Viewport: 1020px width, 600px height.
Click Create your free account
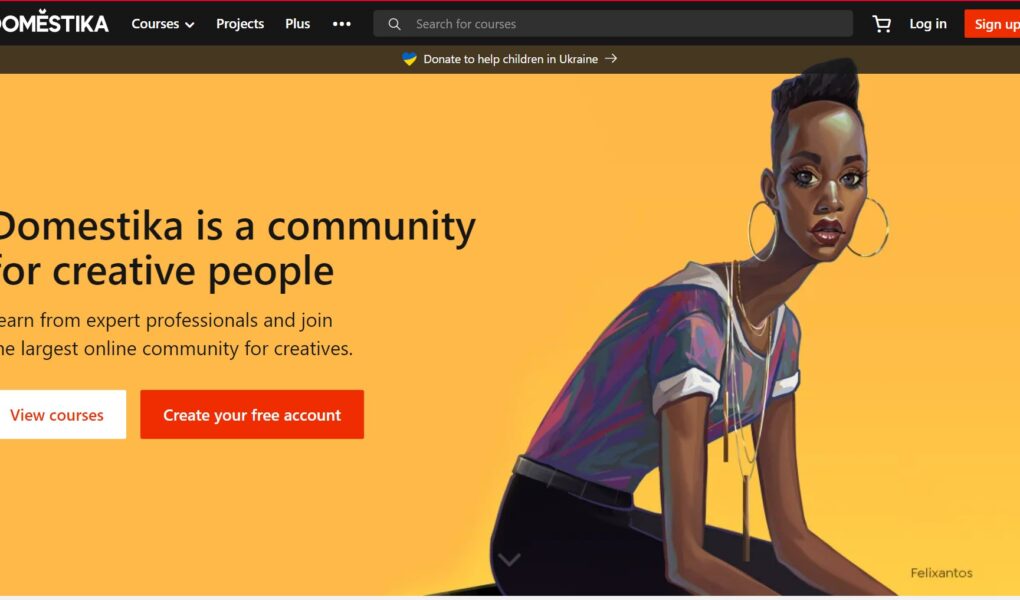252,415
